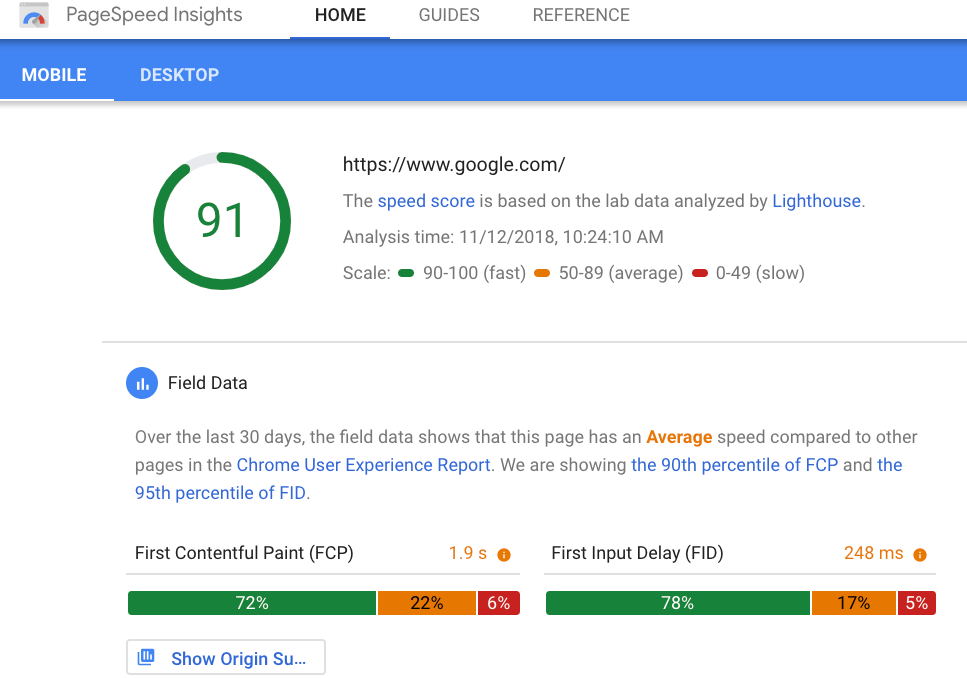This screenshot has width=967, height=678.
Task: Click the Show Origin Summary button
Action: (x=225, y=657)
